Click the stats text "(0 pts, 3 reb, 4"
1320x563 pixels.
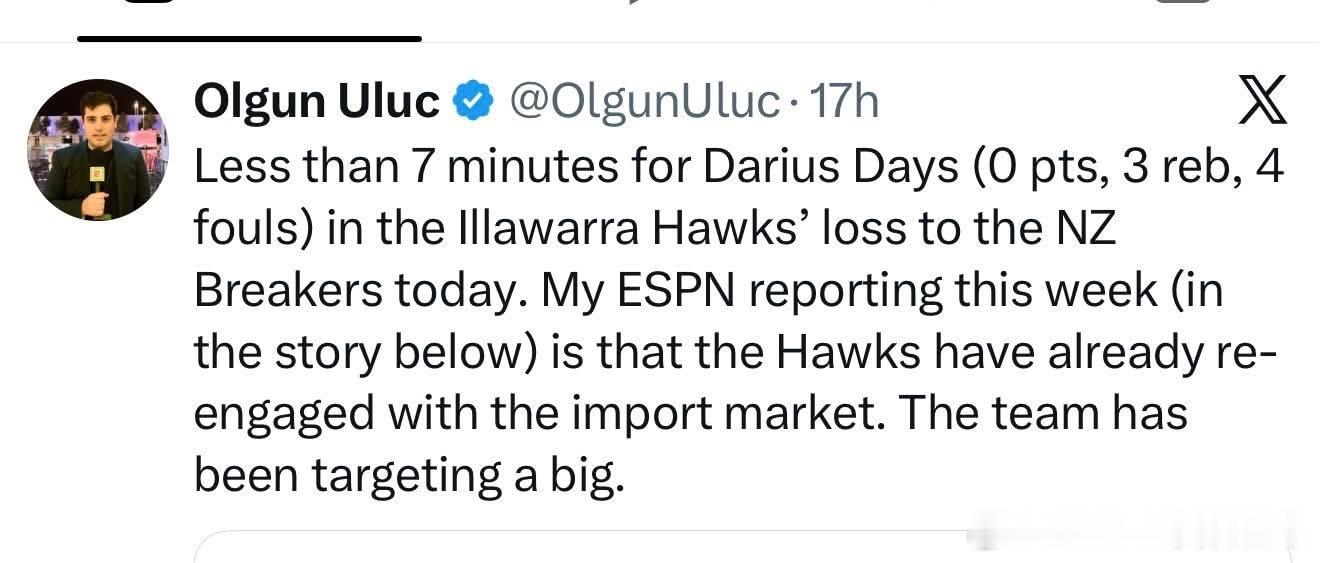point(1127,167)
